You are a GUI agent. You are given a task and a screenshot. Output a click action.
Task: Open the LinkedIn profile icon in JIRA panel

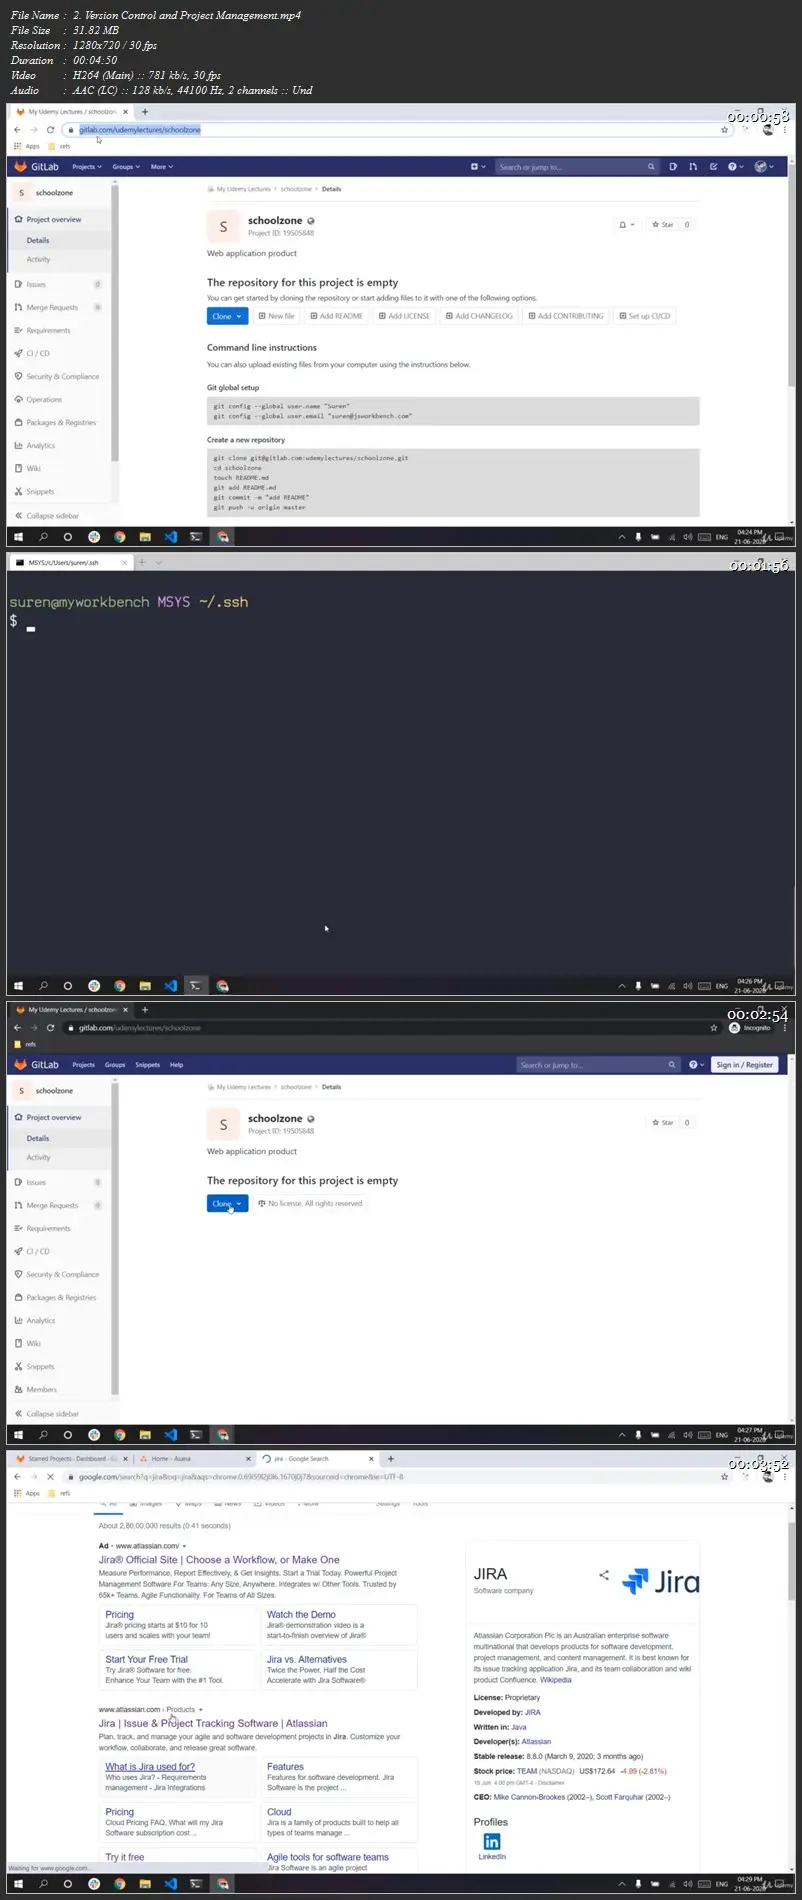492,1841
